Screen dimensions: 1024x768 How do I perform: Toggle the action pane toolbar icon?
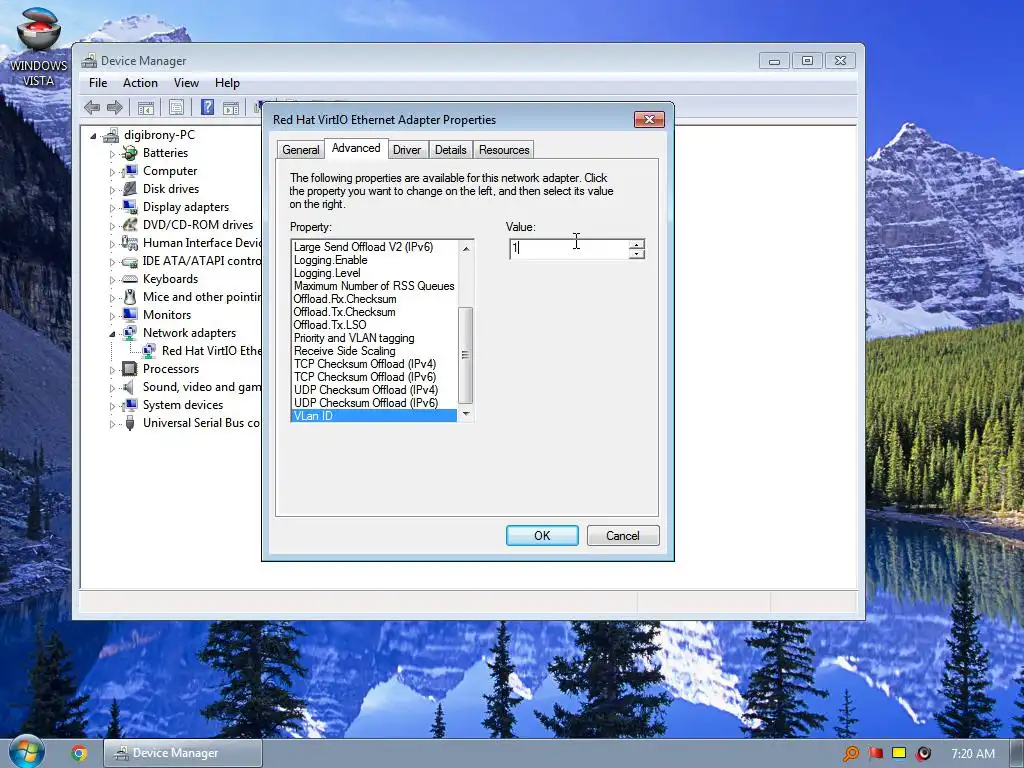click(x=231, y=108)
